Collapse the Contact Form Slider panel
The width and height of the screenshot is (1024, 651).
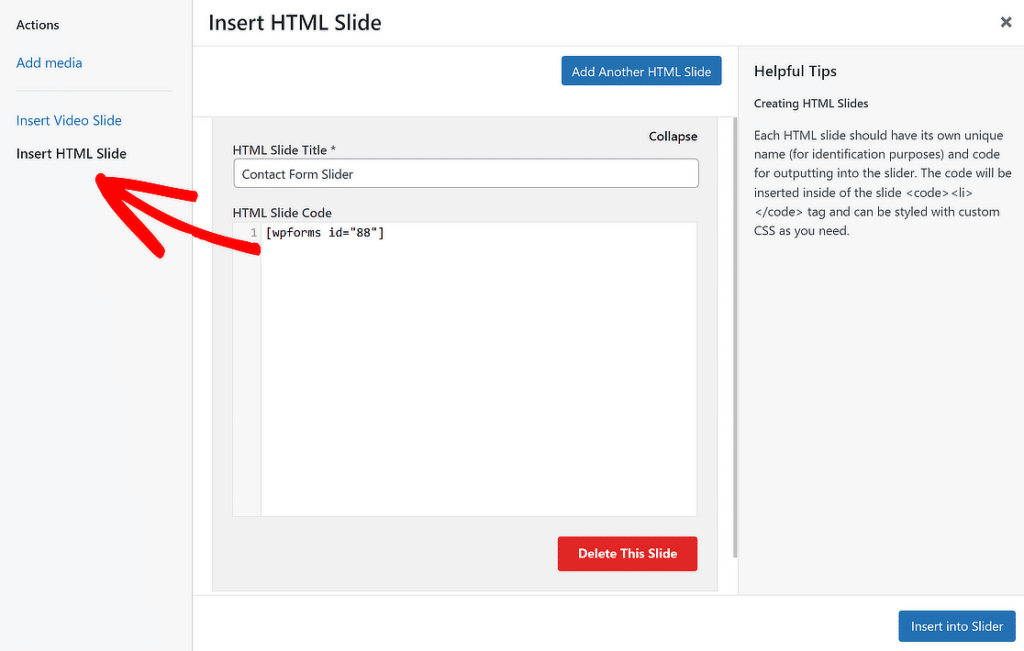(x=672, y=136)
